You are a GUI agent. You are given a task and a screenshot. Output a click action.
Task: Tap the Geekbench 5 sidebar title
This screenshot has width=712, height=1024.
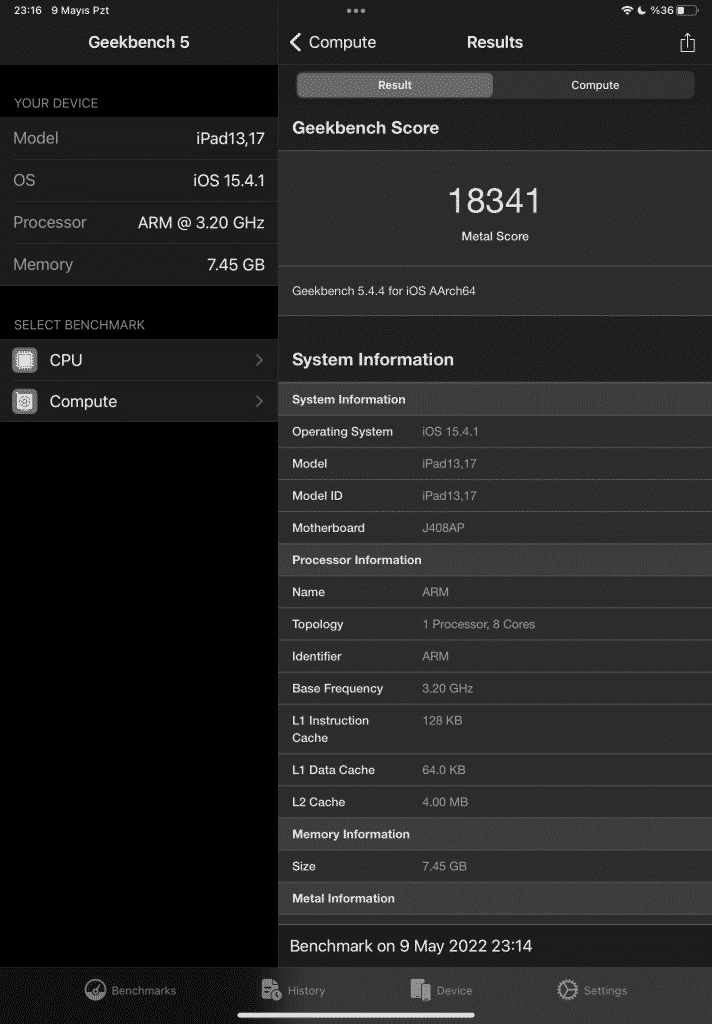138,42
